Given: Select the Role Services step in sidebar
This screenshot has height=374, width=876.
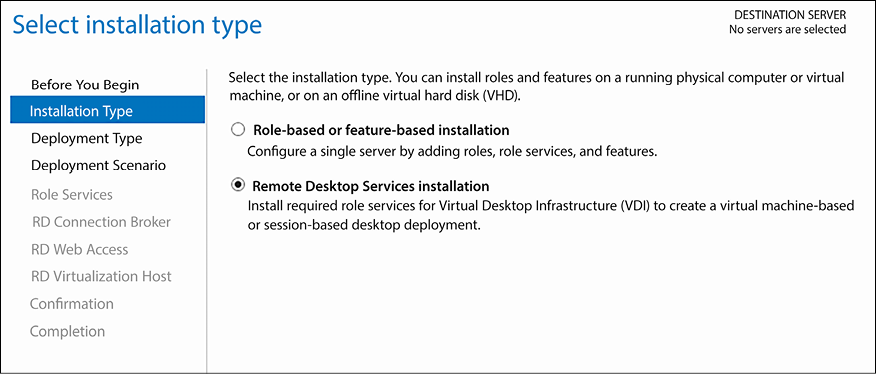Looking at the screenshot, I should 72,195.
